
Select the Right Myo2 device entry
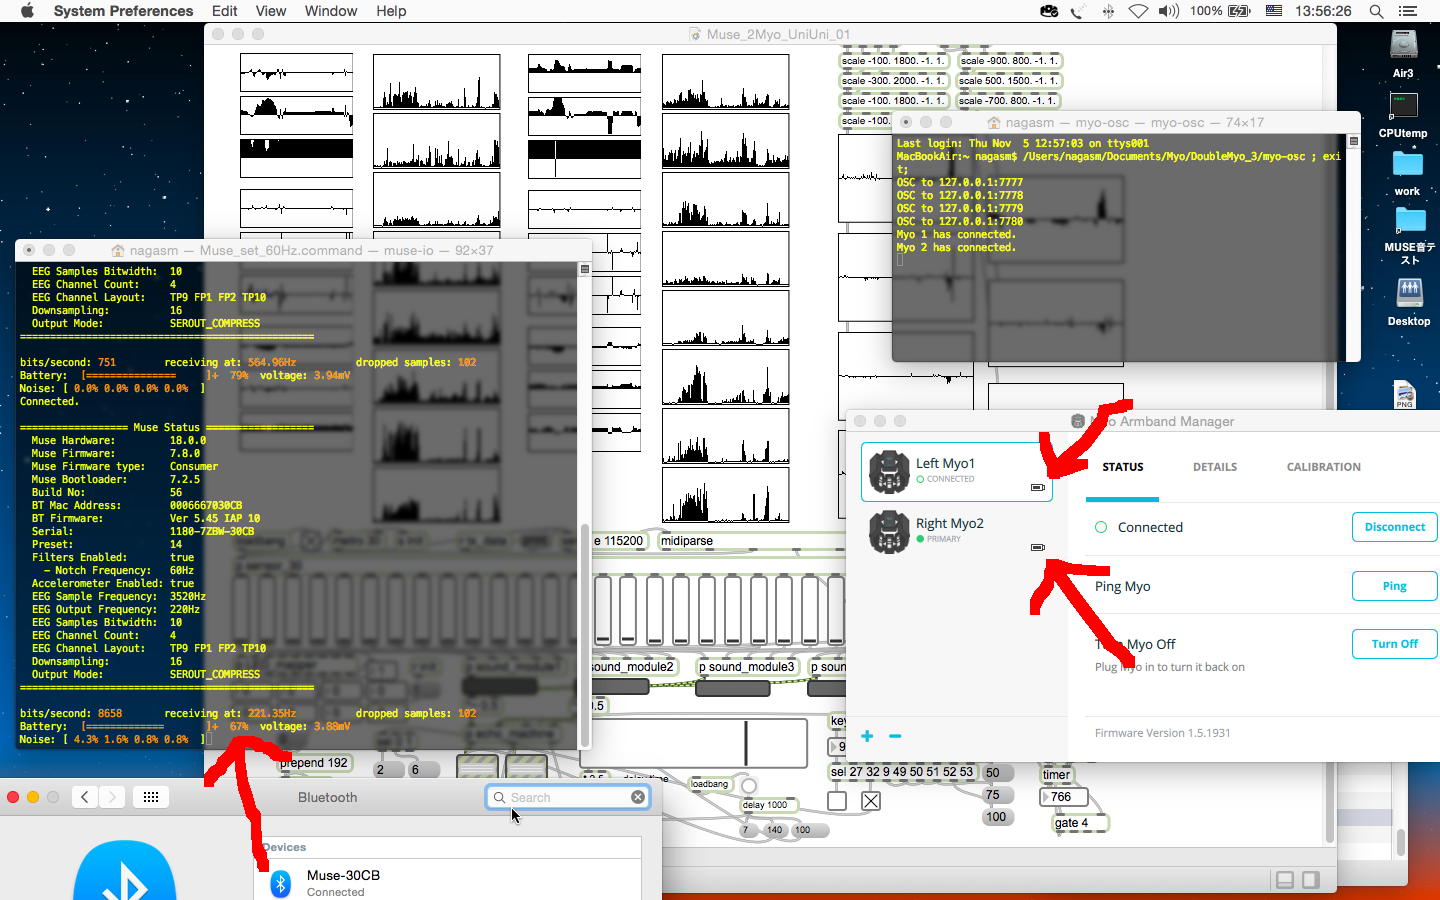tap(957, 531)
